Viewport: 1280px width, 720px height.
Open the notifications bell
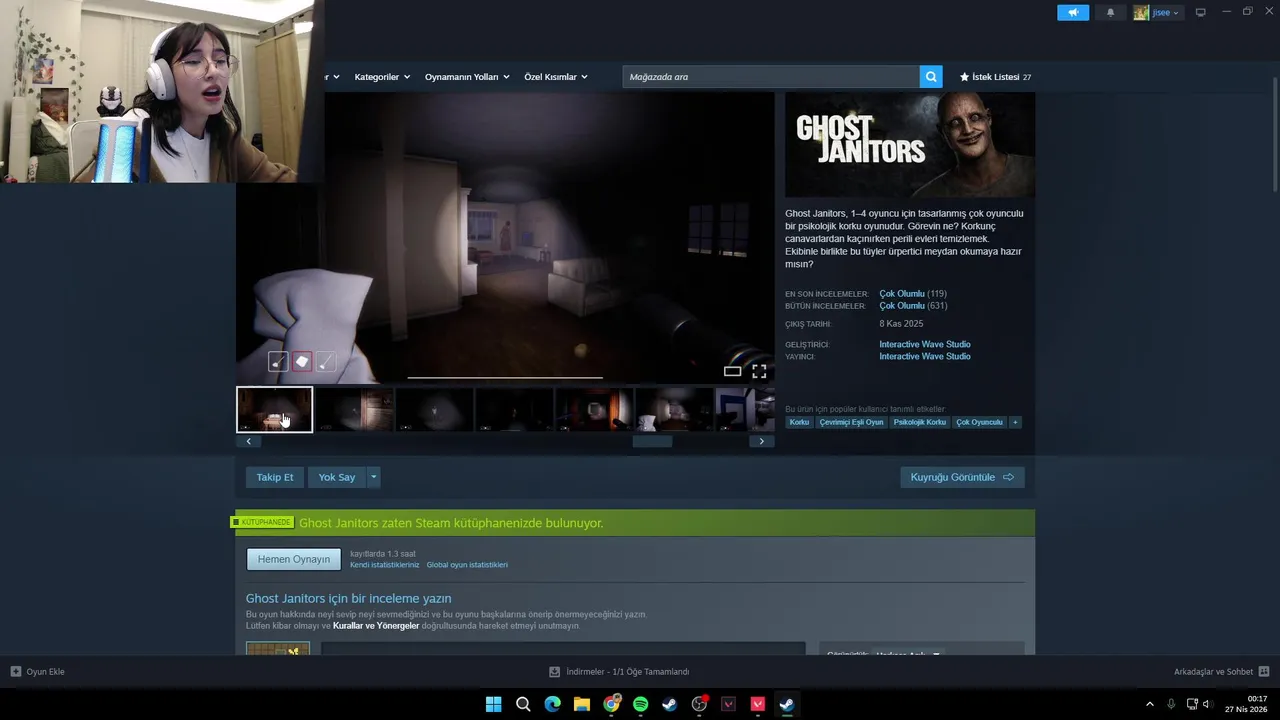[1110, 13]
